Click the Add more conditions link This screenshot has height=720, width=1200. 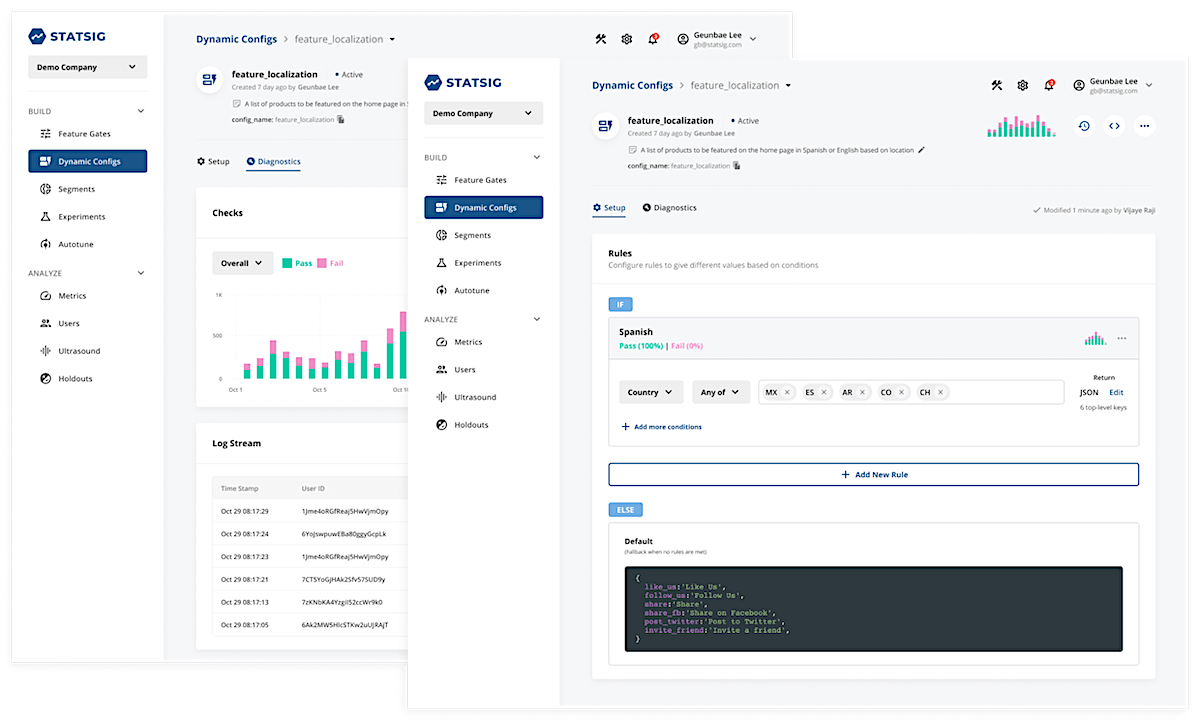tap(661, 427)
